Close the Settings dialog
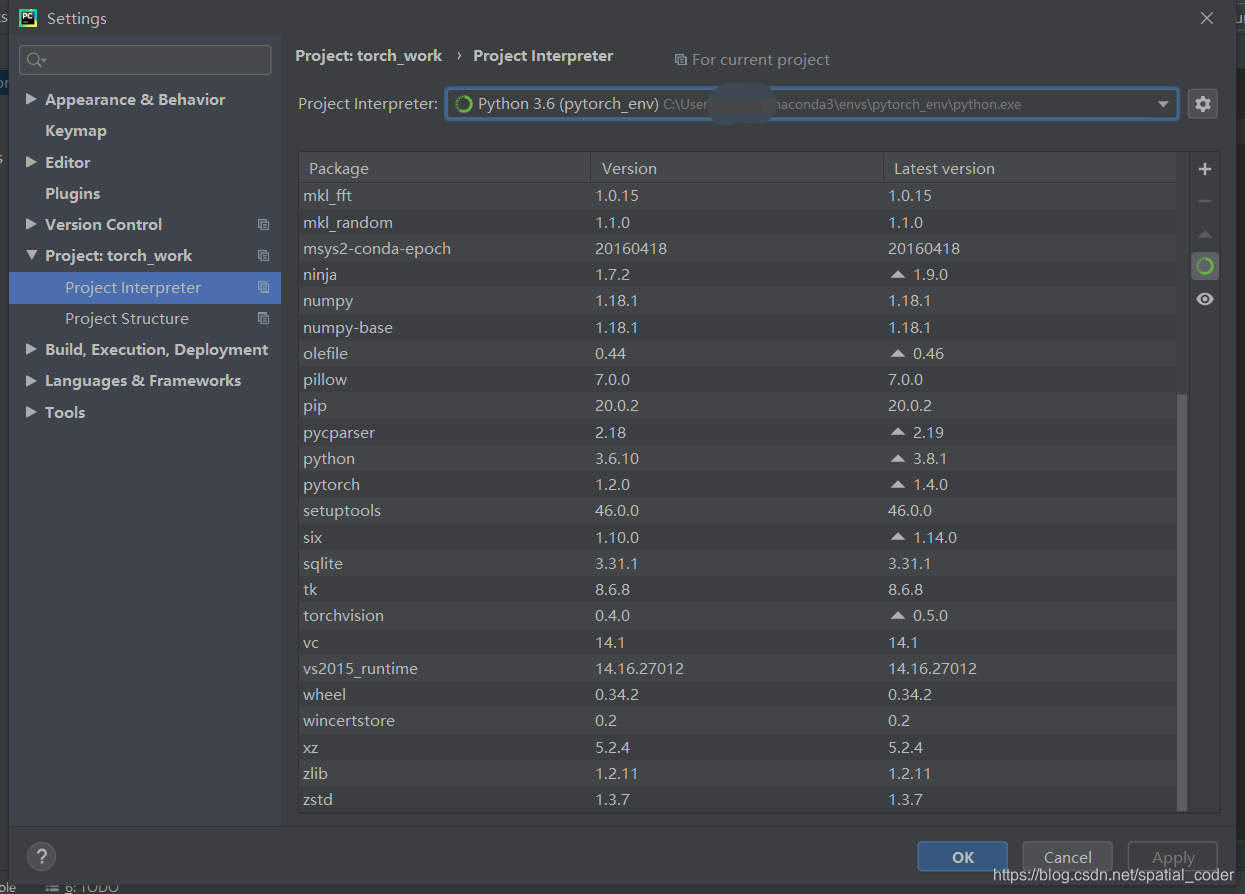Image resolution: width=1245 pixels, height=894 pixels. point(1207,18)
